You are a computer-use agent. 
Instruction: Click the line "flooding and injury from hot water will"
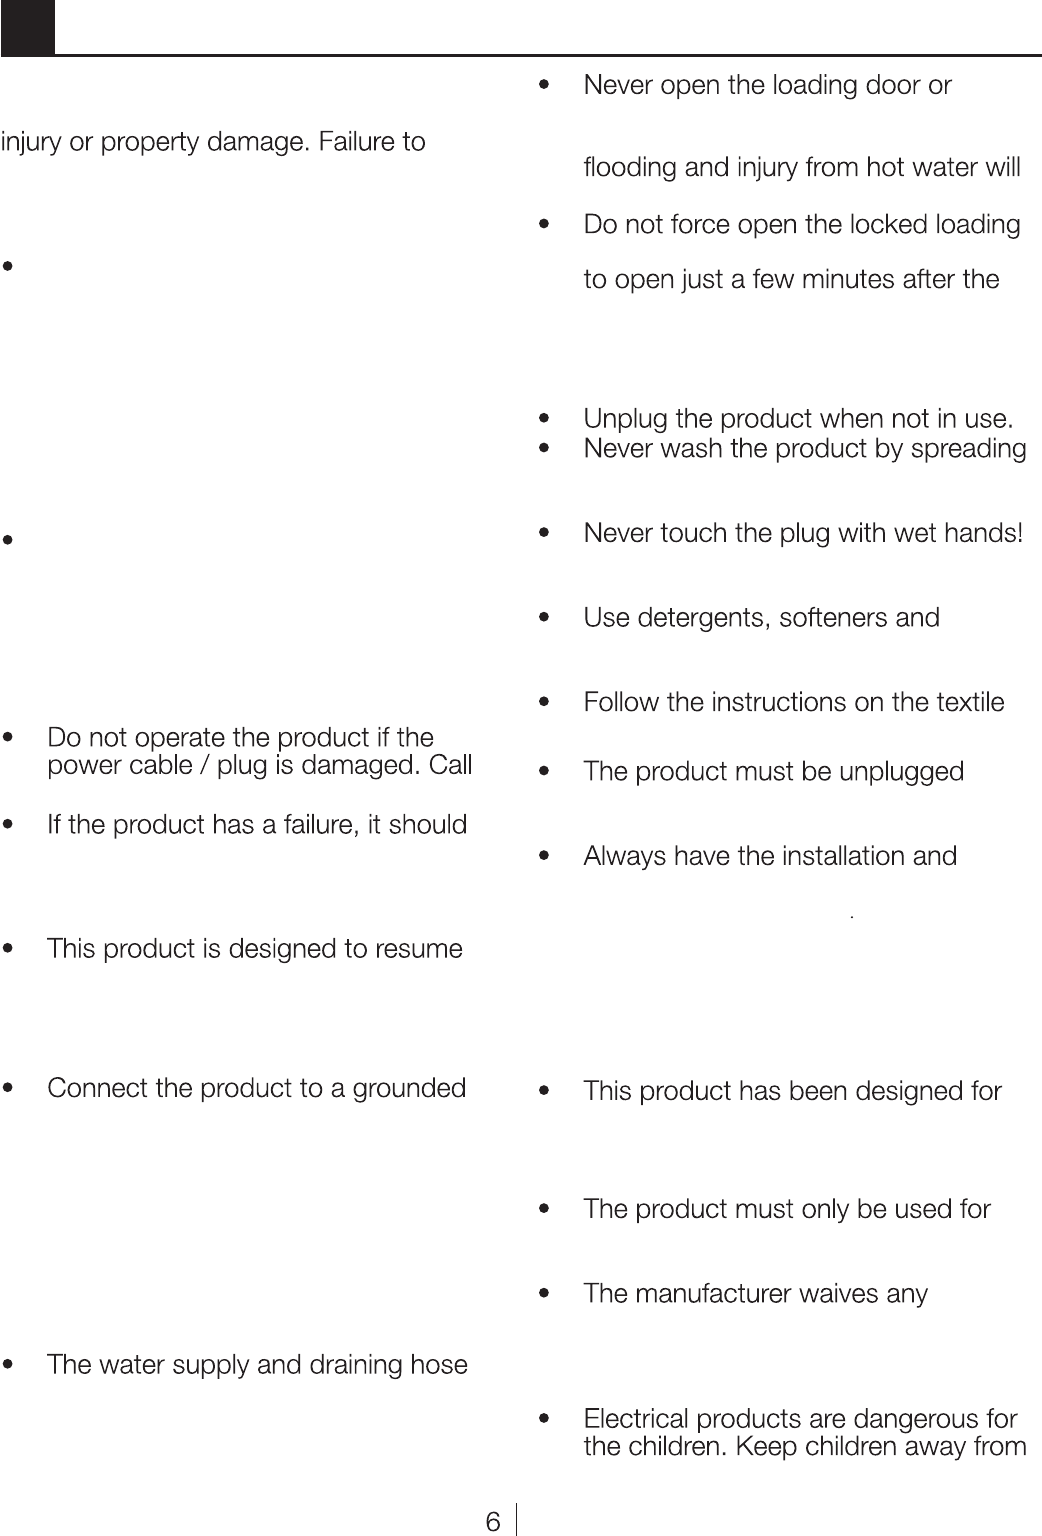[x=801, y=167]
